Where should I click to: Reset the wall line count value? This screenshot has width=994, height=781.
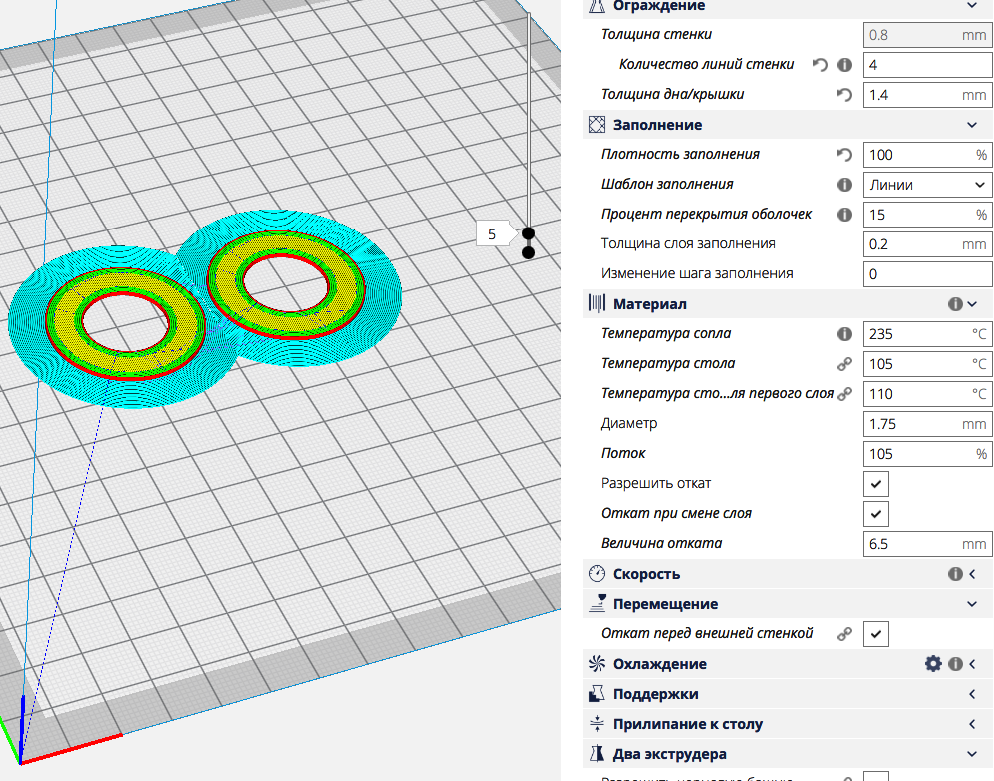820,65
